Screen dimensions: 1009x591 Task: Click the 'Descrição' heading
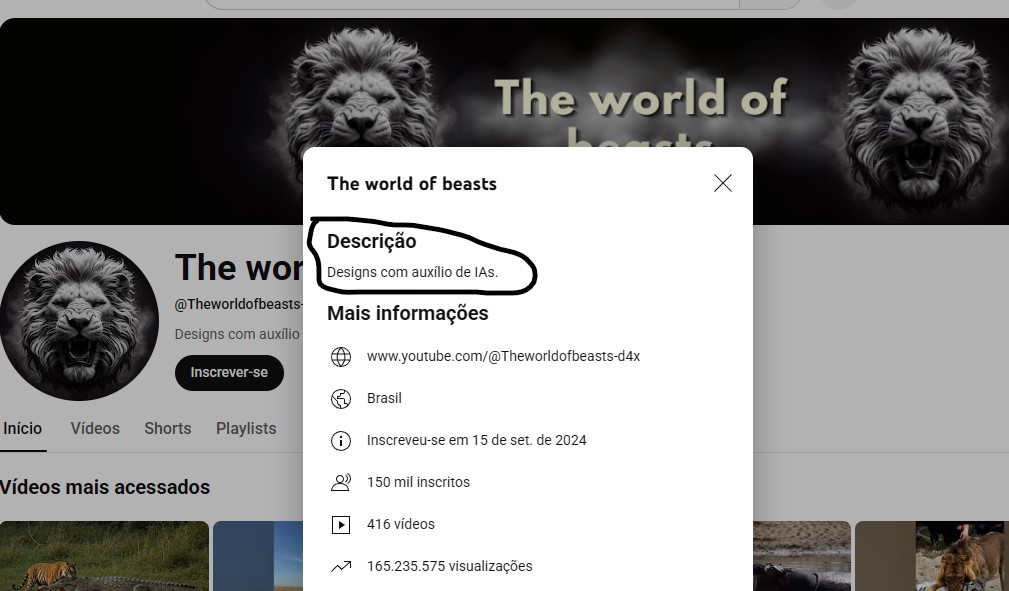[372, 241]
